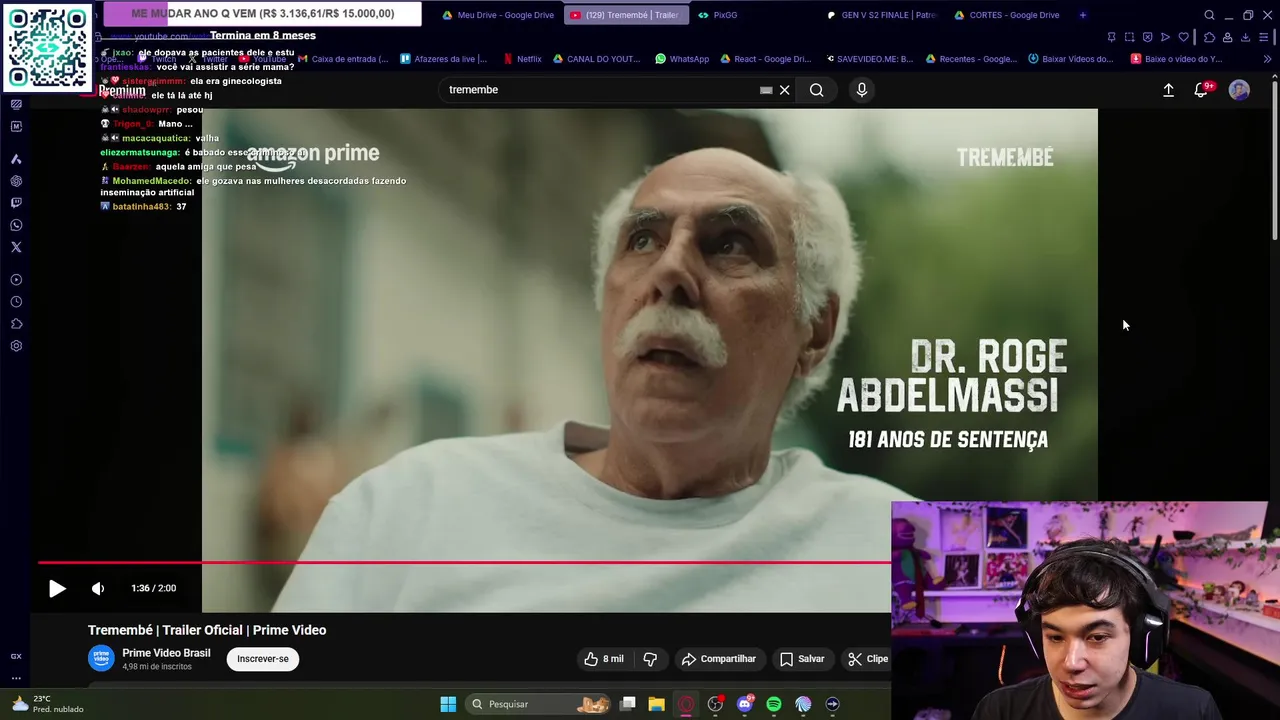The image size is (1280, 720).
Task: Click the YouTube search box containing tremembe
Action: coord(600,90)
